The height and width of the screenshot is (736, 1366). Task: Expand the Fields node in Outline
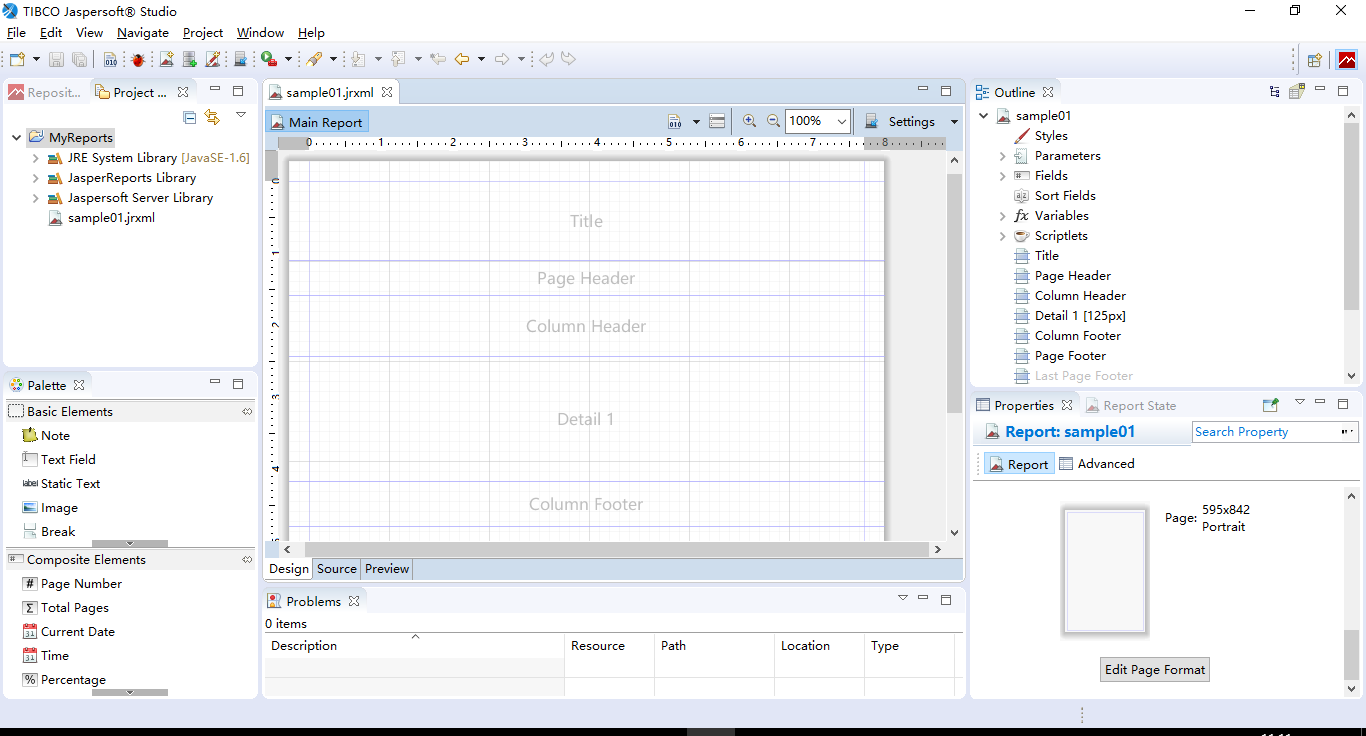point(1003,176)
